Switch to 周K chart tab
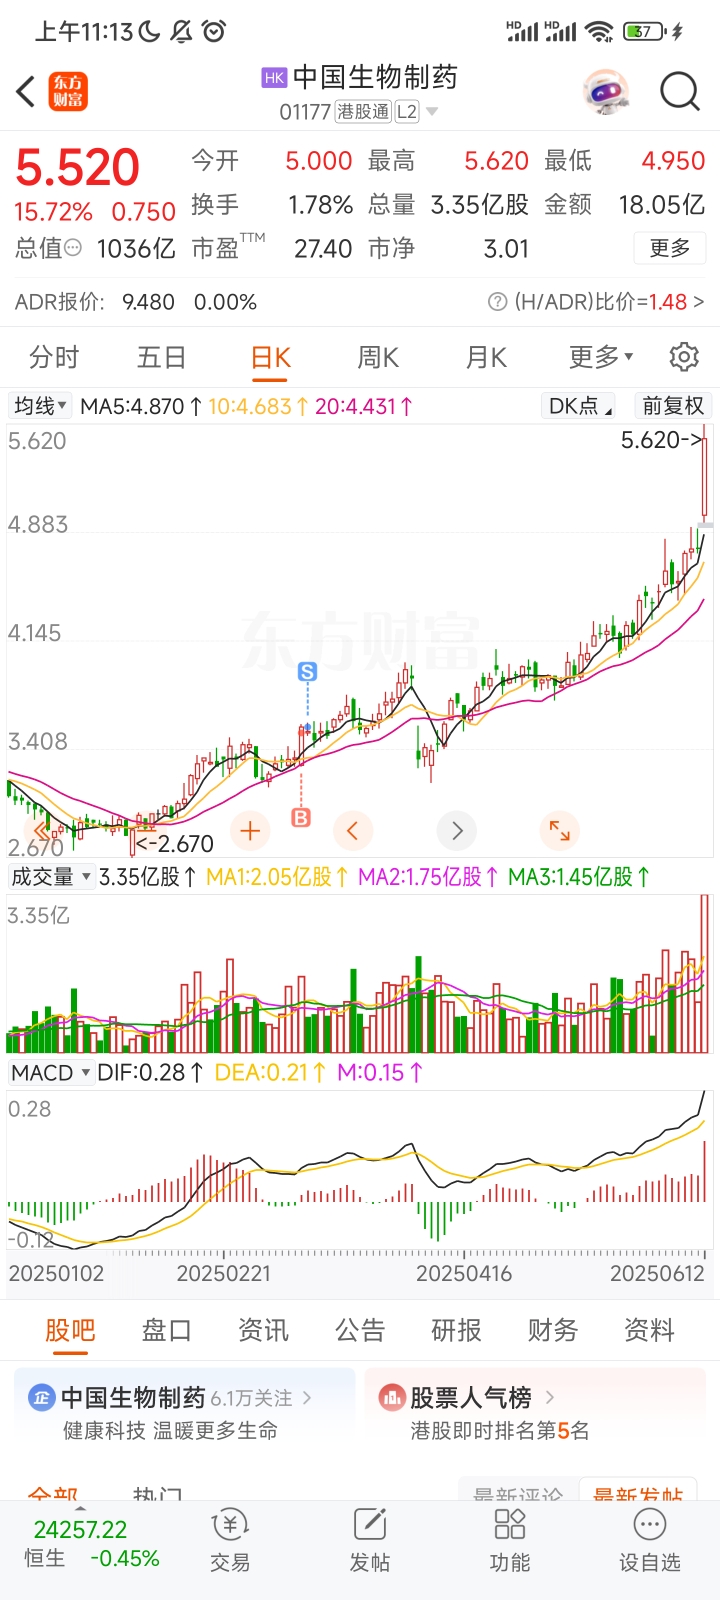This screenshot has width=720, height=1600. (378, 357)
